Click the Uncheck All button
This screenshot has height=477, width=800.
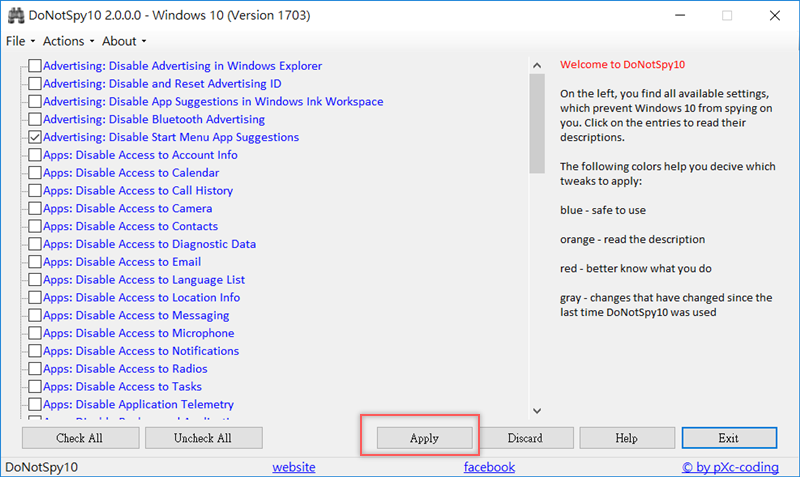tap(204, 438)
